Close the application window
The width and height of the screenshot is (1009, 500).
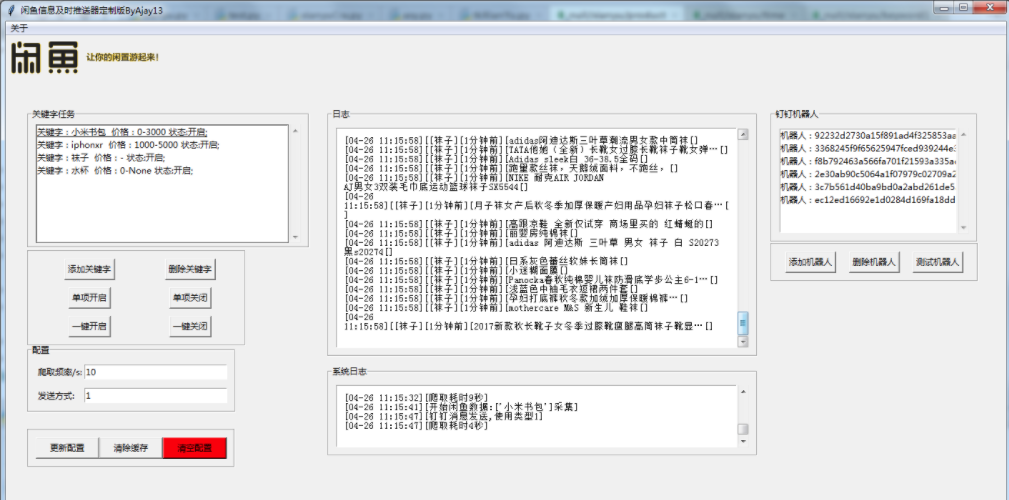[990, 8]
